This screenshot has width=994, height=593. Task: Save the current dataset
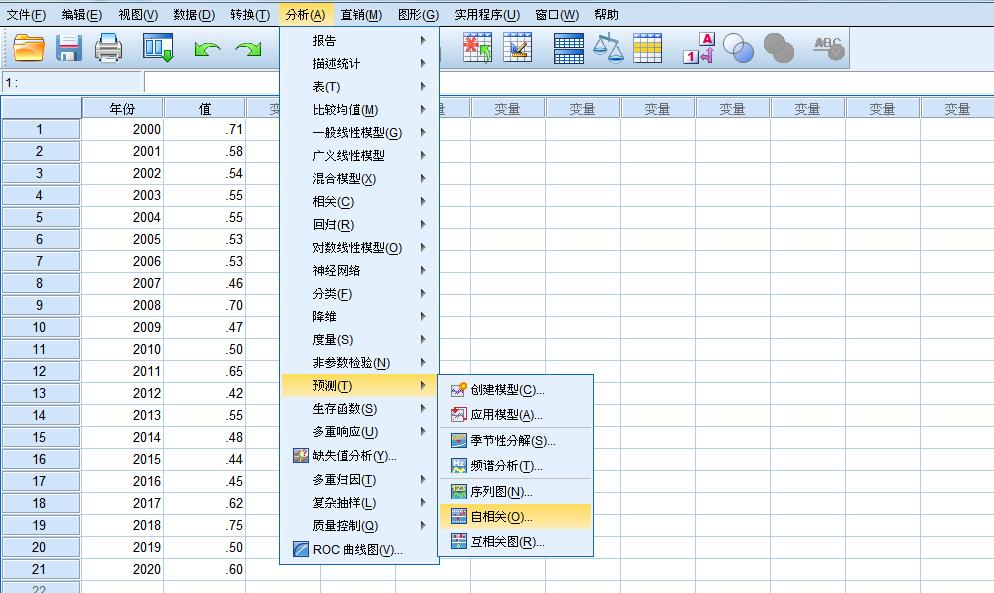[68, 46]
